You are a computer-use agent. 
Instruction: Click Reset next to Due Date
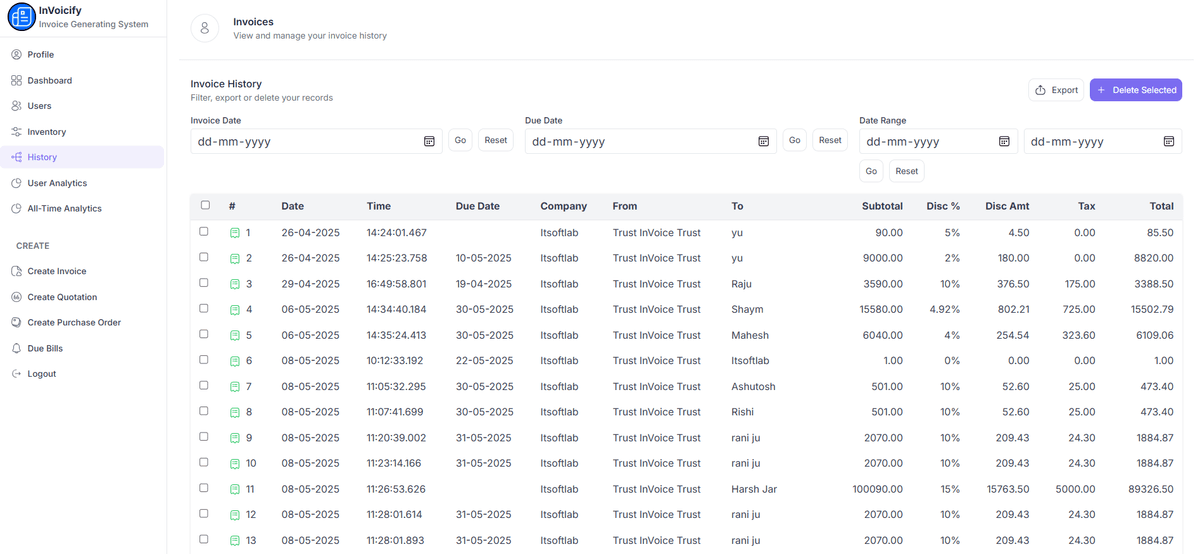[830, 140]
